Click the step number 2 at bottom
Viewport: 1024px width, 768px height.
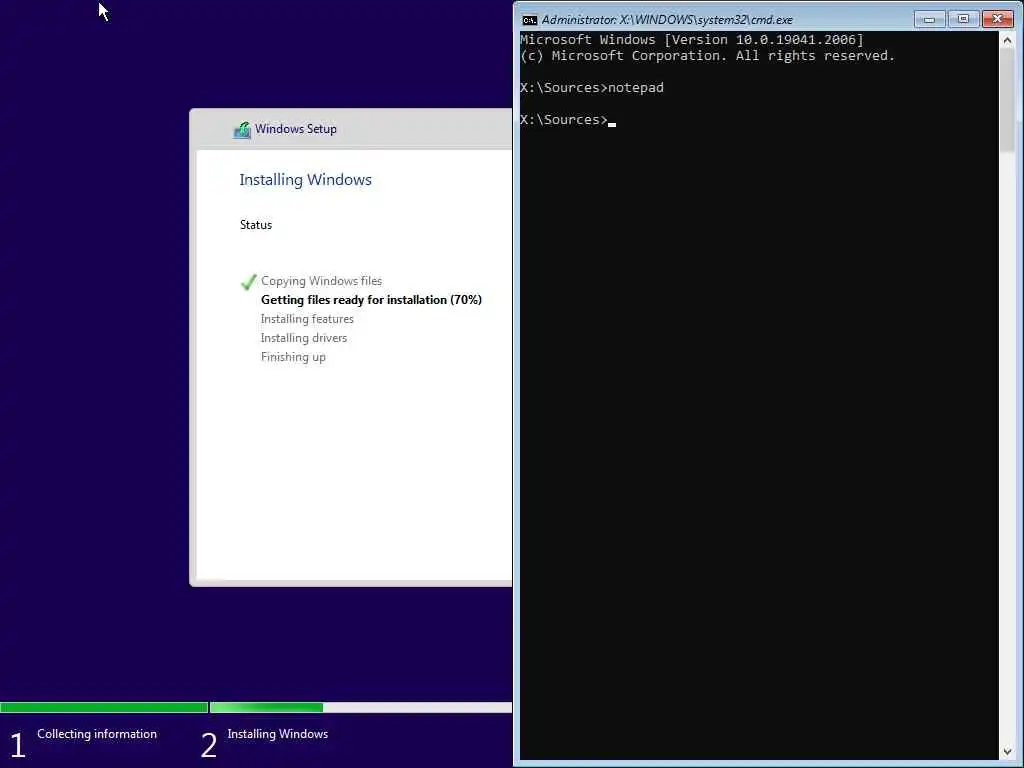tap(208, 745)
